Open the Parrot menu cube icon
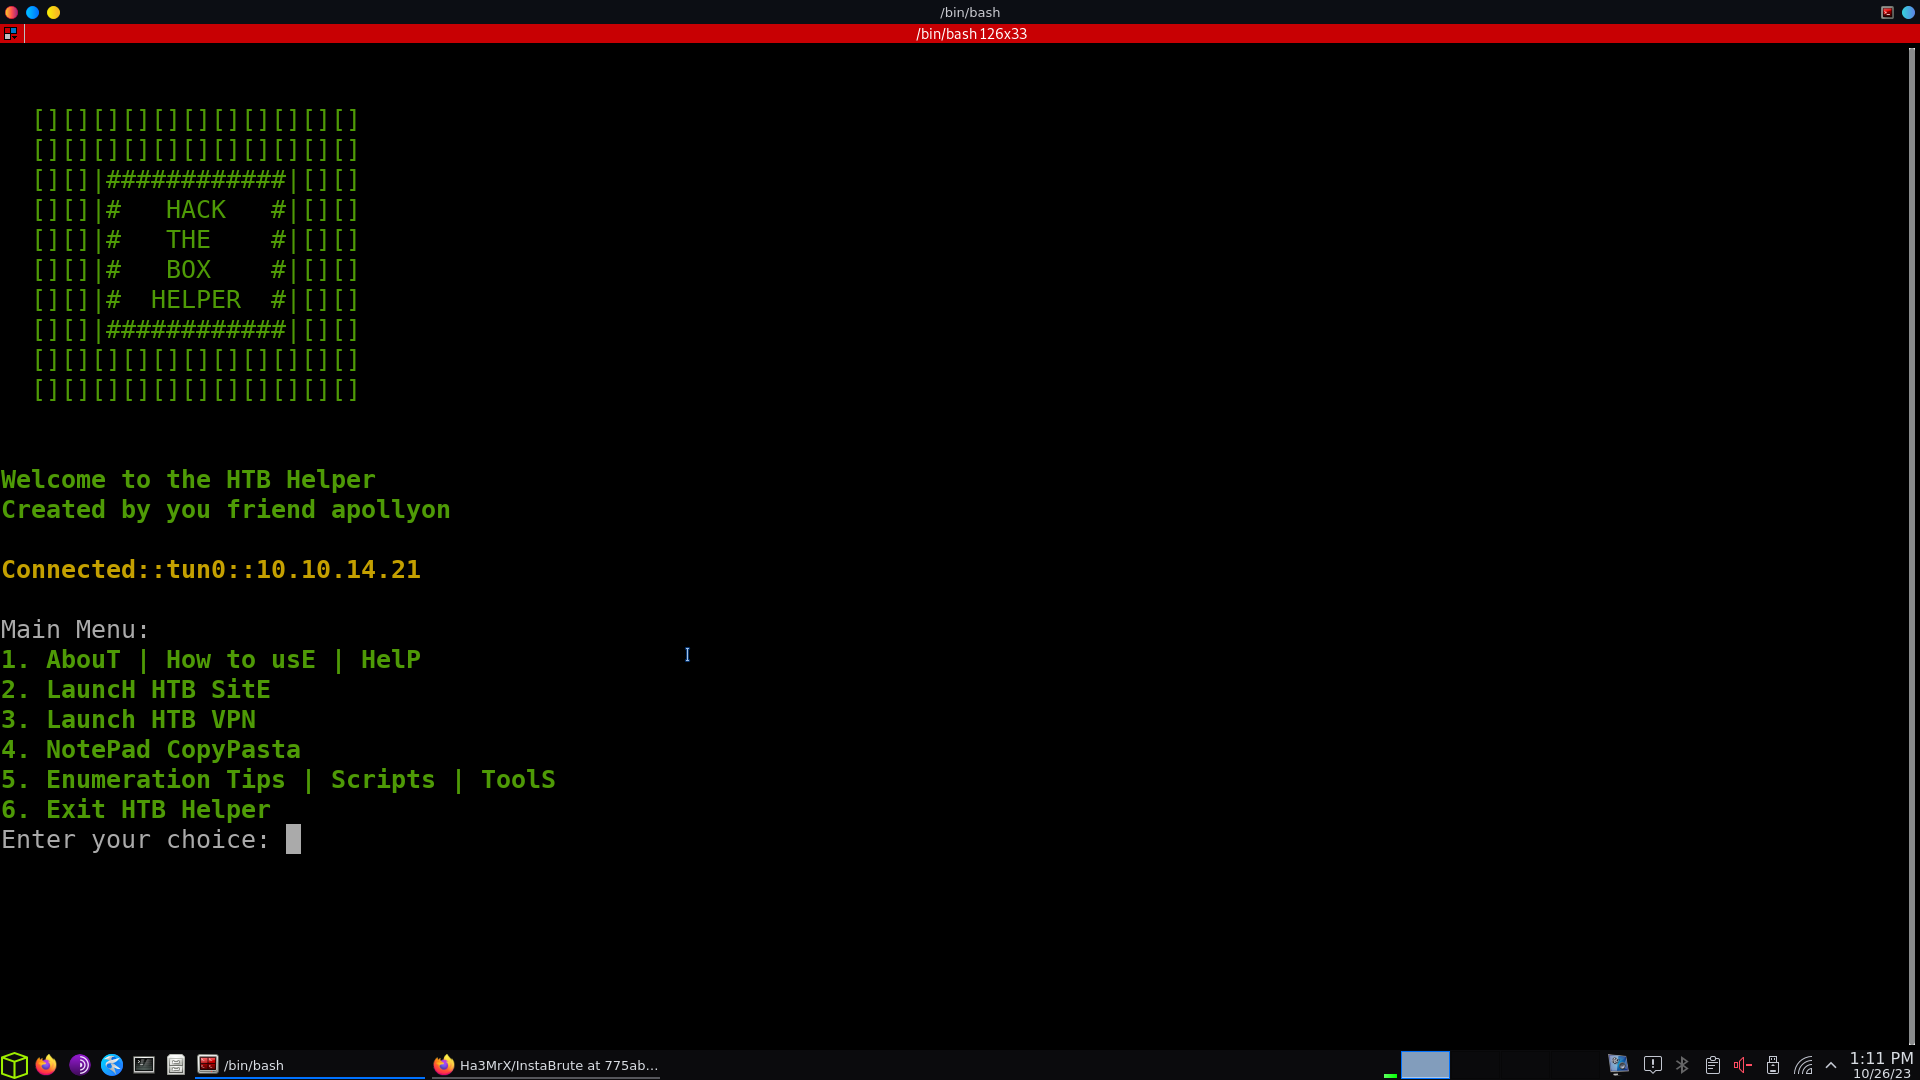 point(15,1065)
